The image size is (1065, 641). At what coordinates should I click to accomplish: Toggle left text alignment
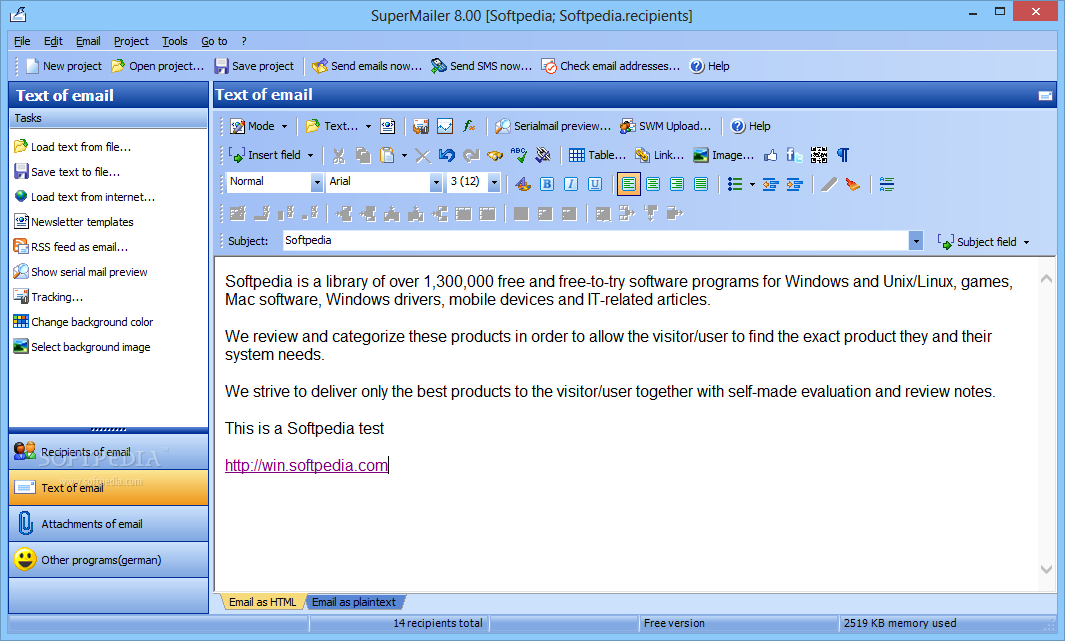click(x=629, y=185)
